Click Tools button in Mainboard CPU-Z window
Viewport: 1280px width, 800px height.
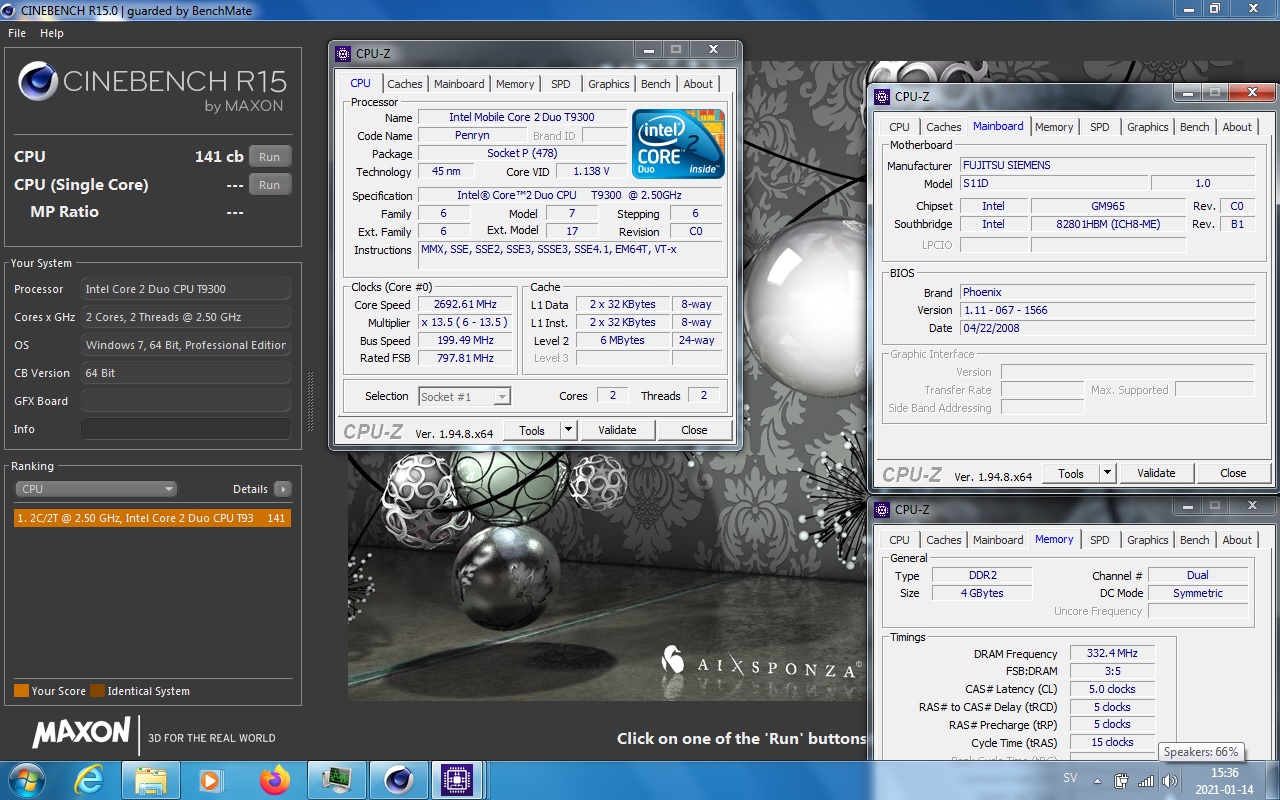tap(1071, 473)
